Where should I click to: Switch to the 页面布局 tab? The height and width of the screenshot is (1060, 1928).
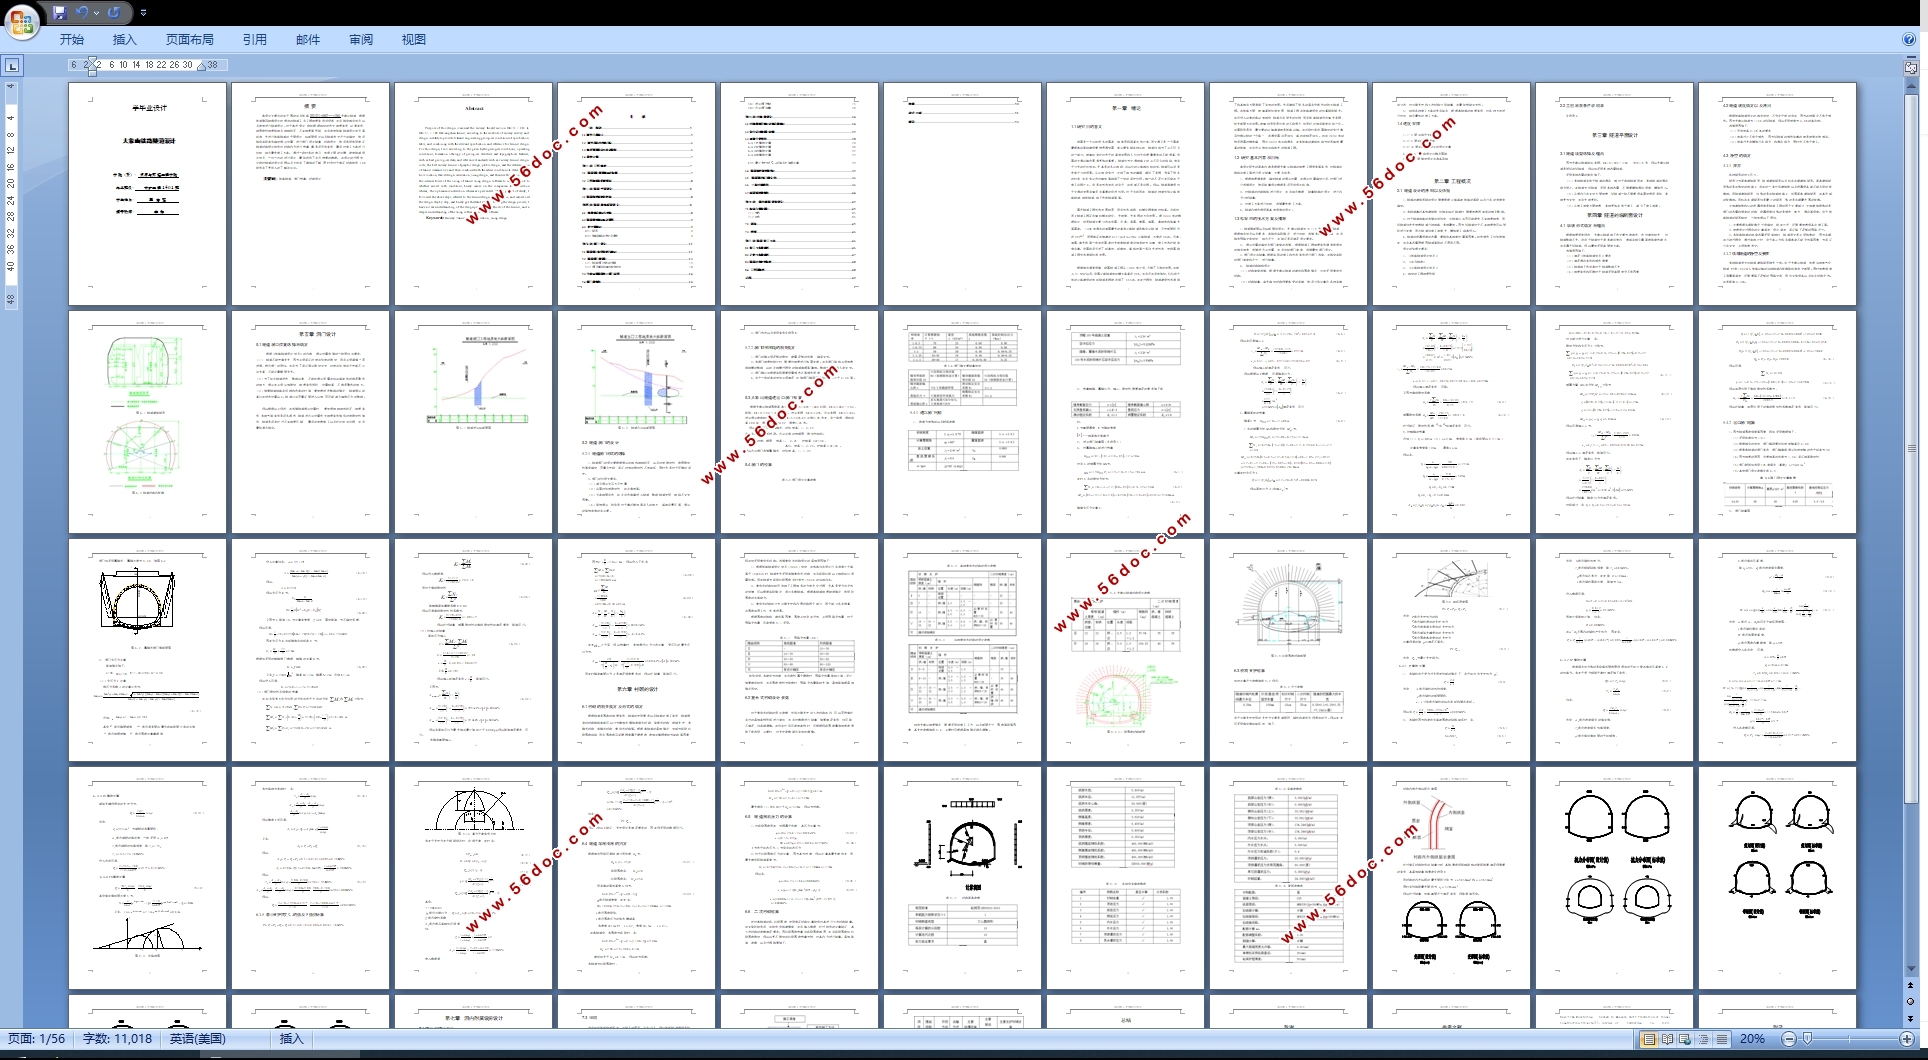(x=190, y=40)
